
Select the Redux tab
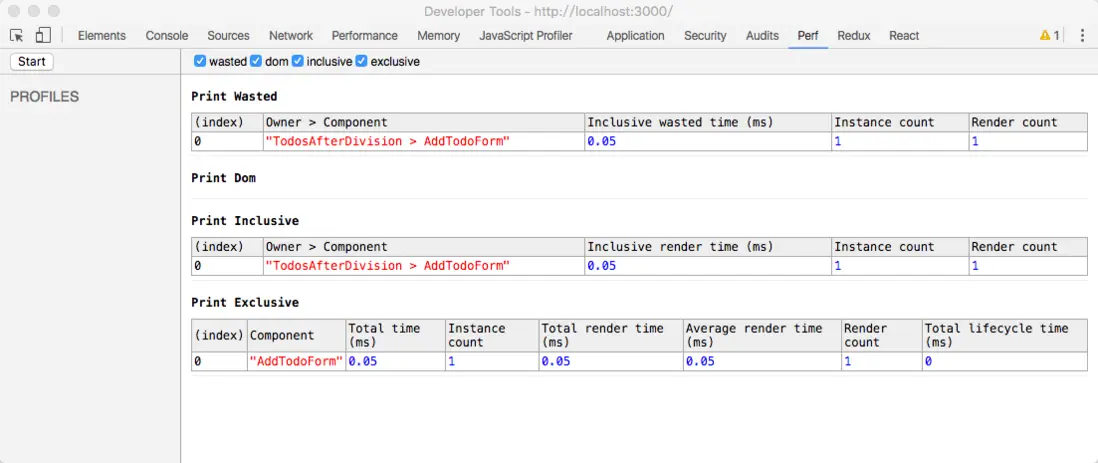(854, 35)
